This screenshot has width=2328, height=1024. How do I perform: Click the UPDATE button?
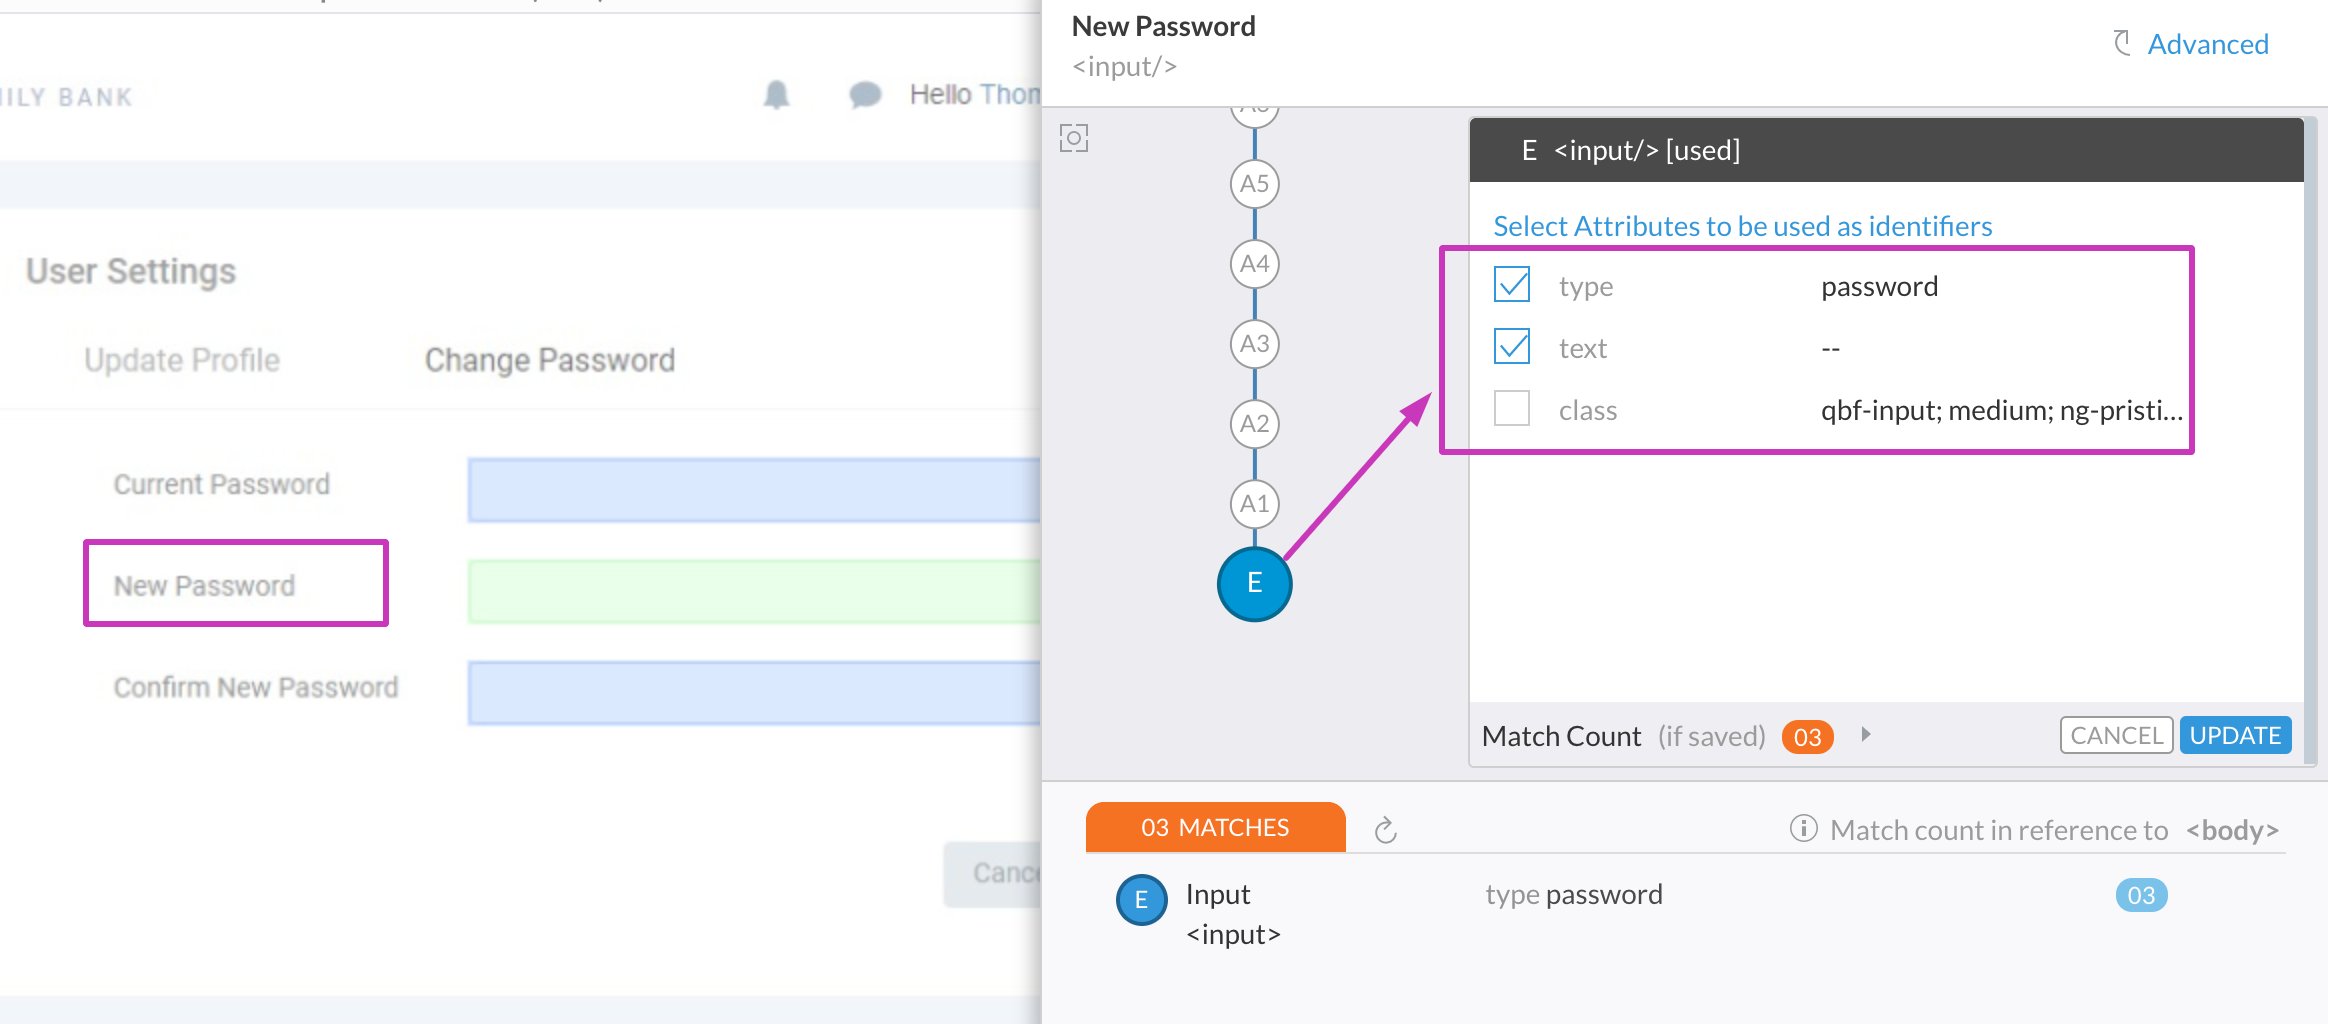pos(2235,736)
